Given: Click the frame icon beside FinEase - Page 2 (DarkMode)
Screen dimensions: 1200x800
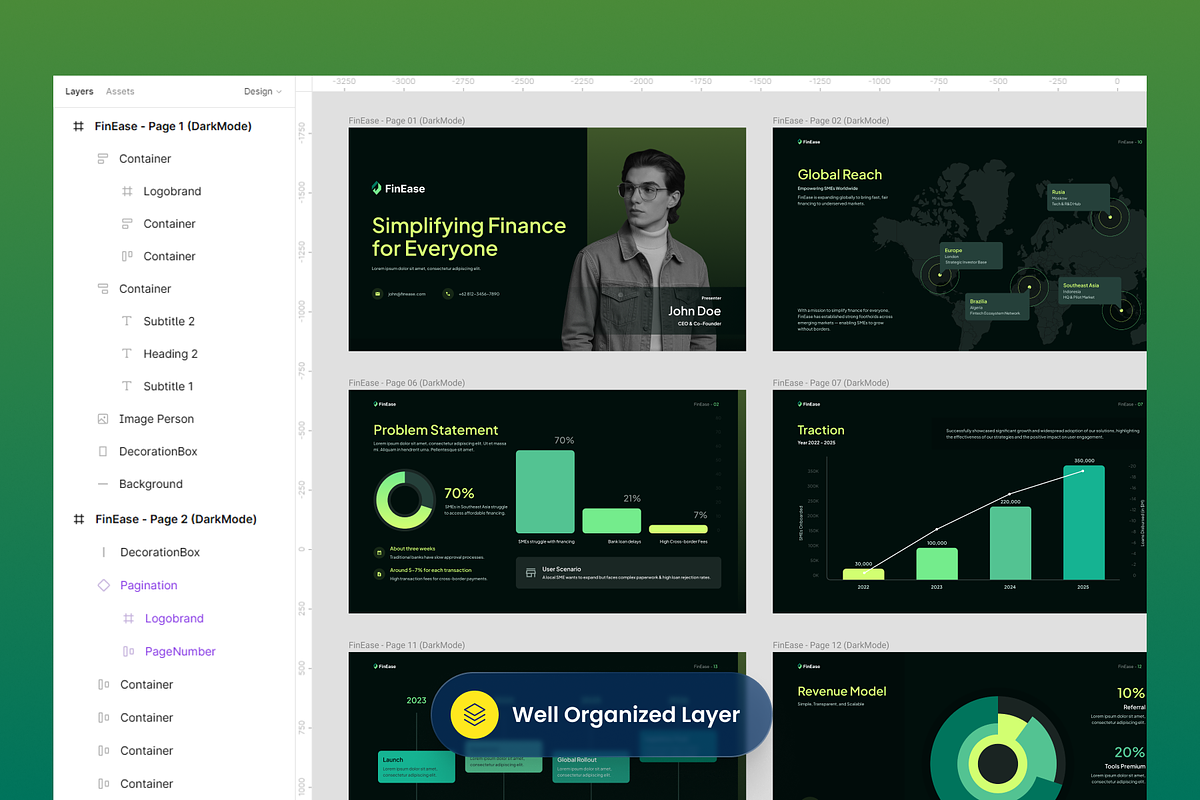Looking at the screenshot, I should click(x=78, y=519).
